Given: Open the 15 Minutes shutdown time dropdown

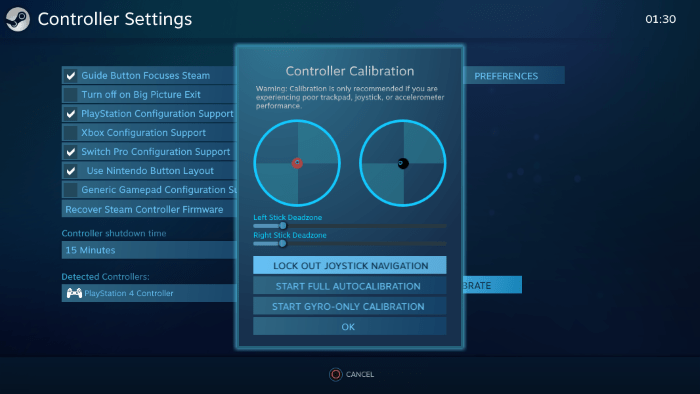Looking at the screenshot, I should tap(149, 250).
